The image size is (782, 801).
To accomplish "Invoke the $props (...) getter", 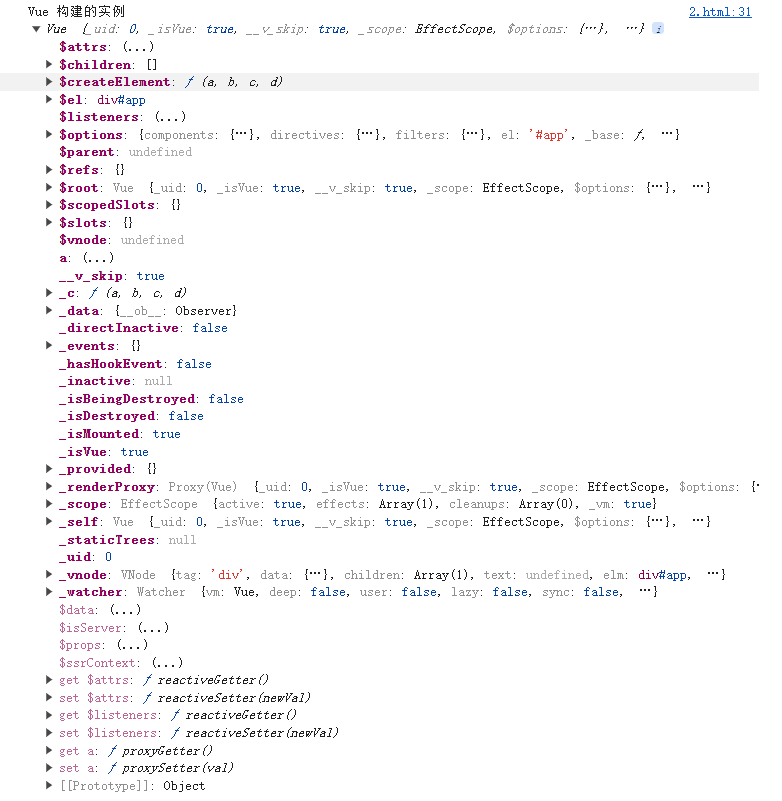I will (x=132, y=645).
